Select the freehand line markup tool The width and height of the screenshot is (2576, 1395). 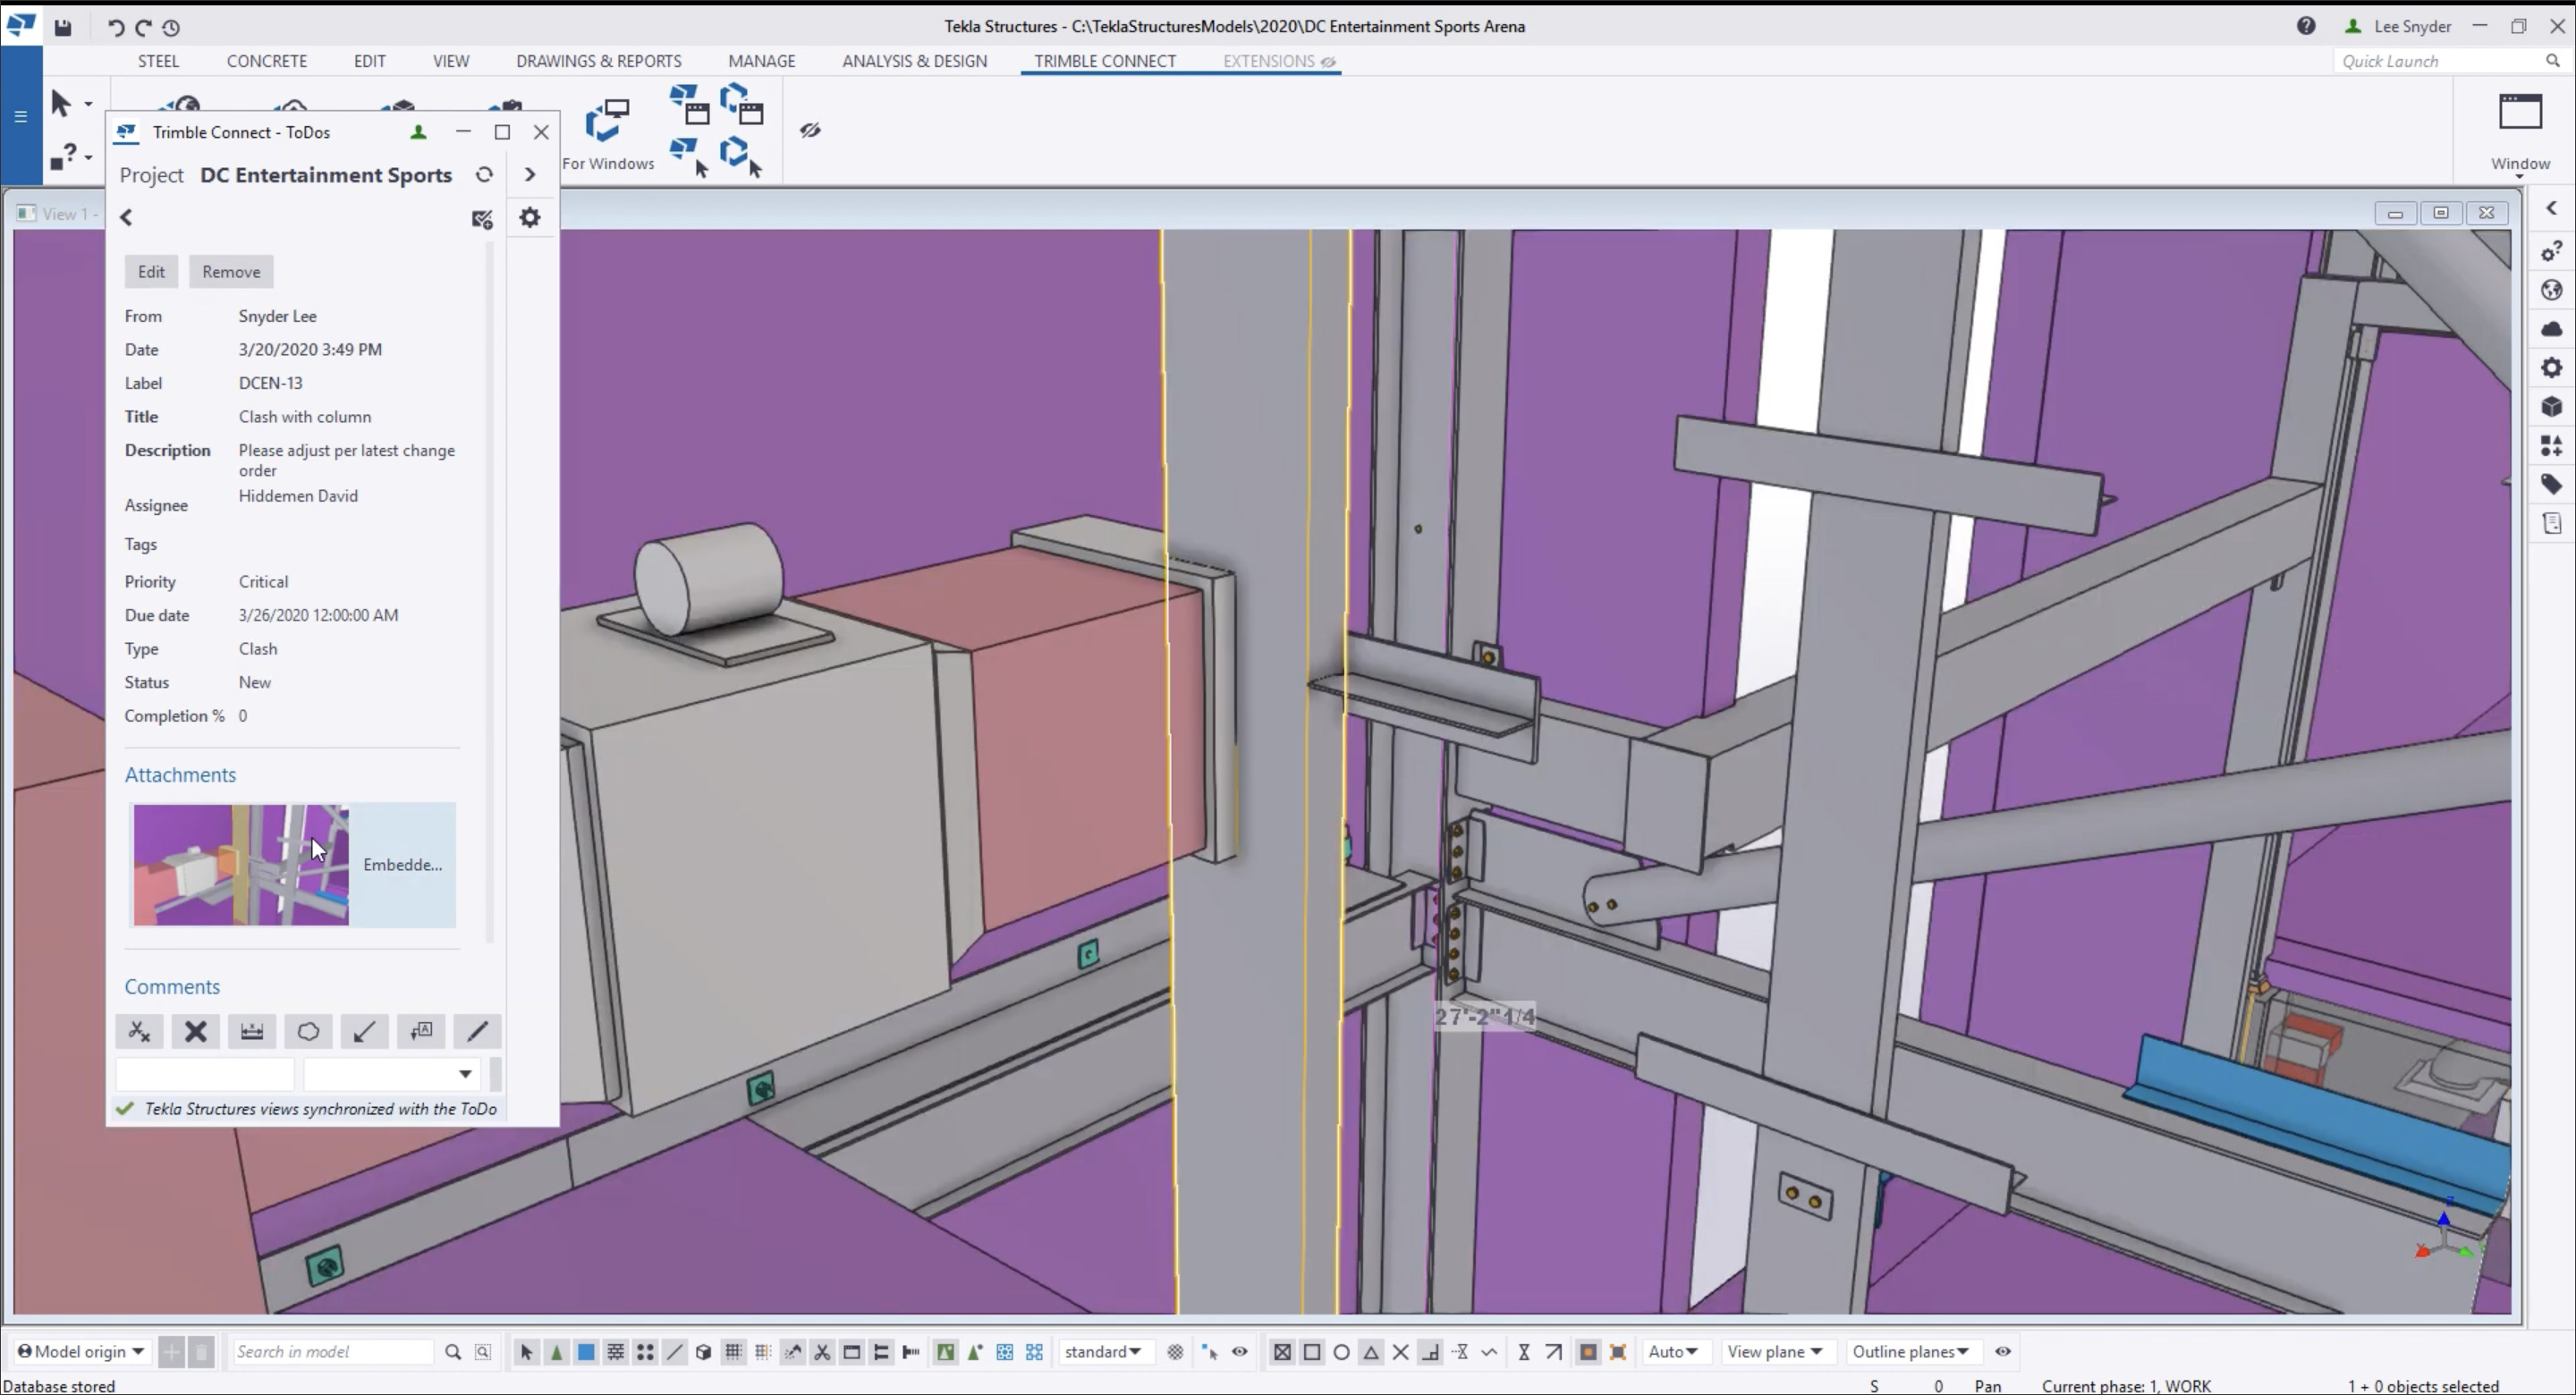(x=477, y=1031)
